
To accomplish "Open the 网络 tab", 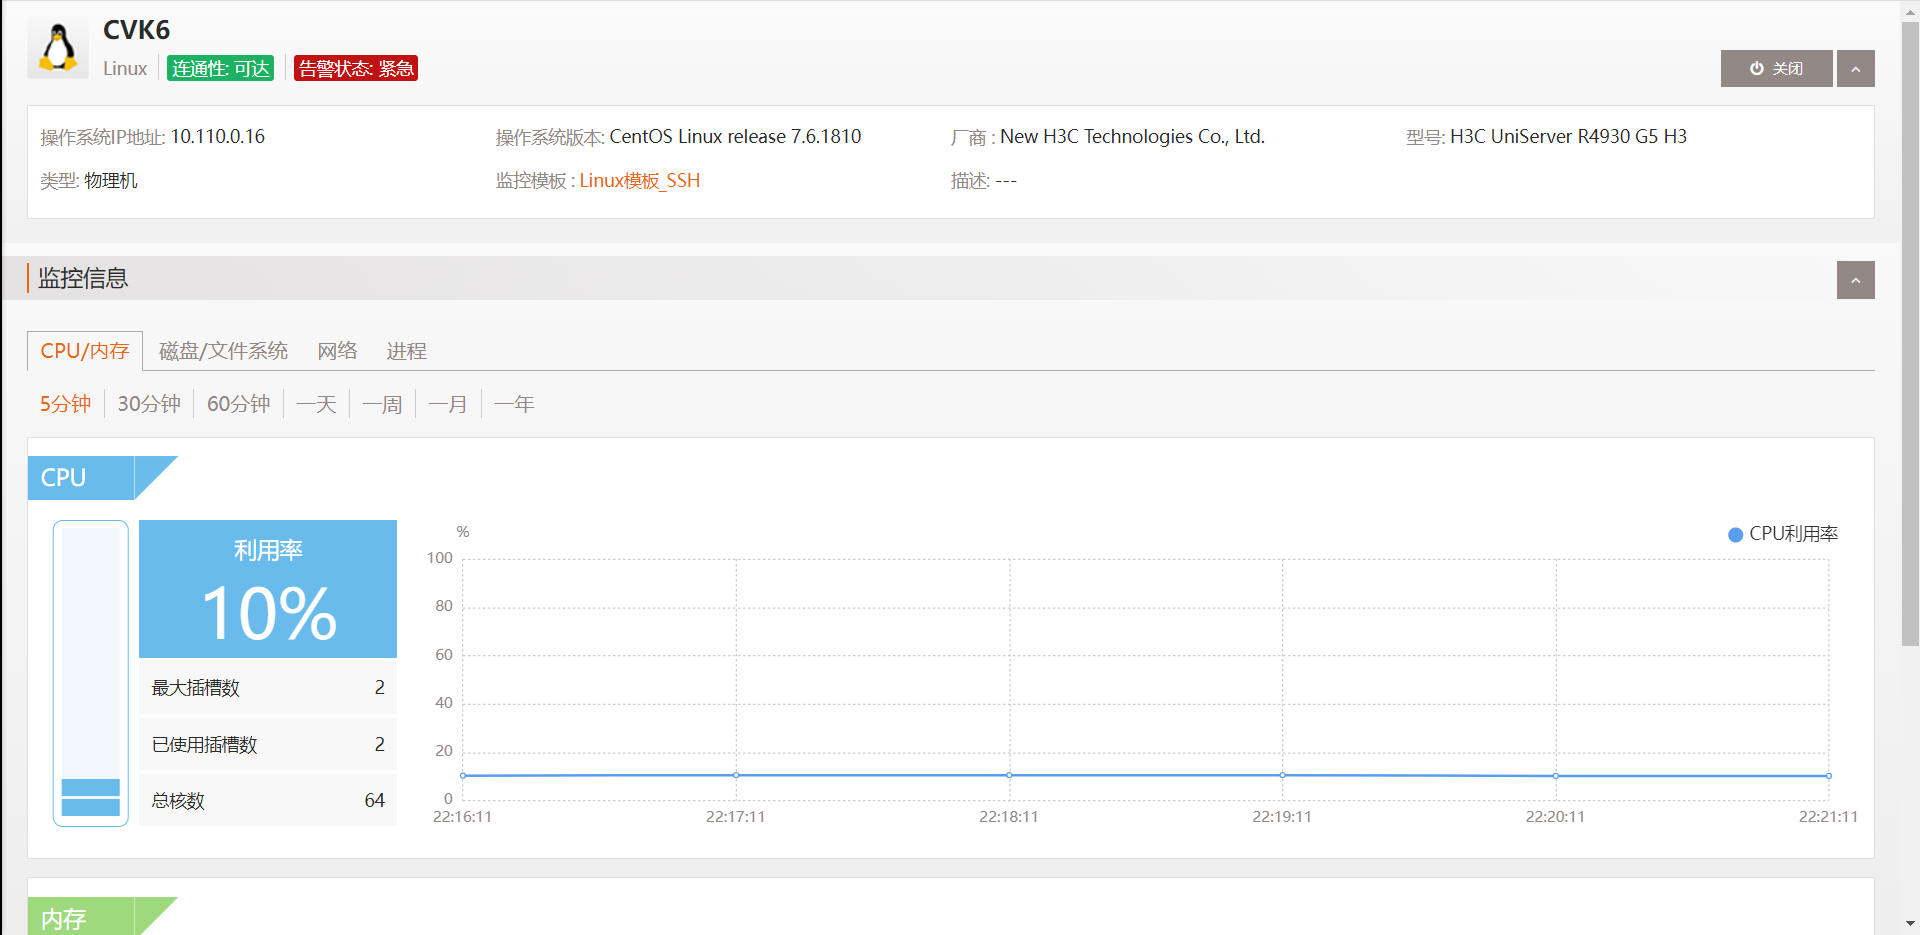I will pos(337,351).
